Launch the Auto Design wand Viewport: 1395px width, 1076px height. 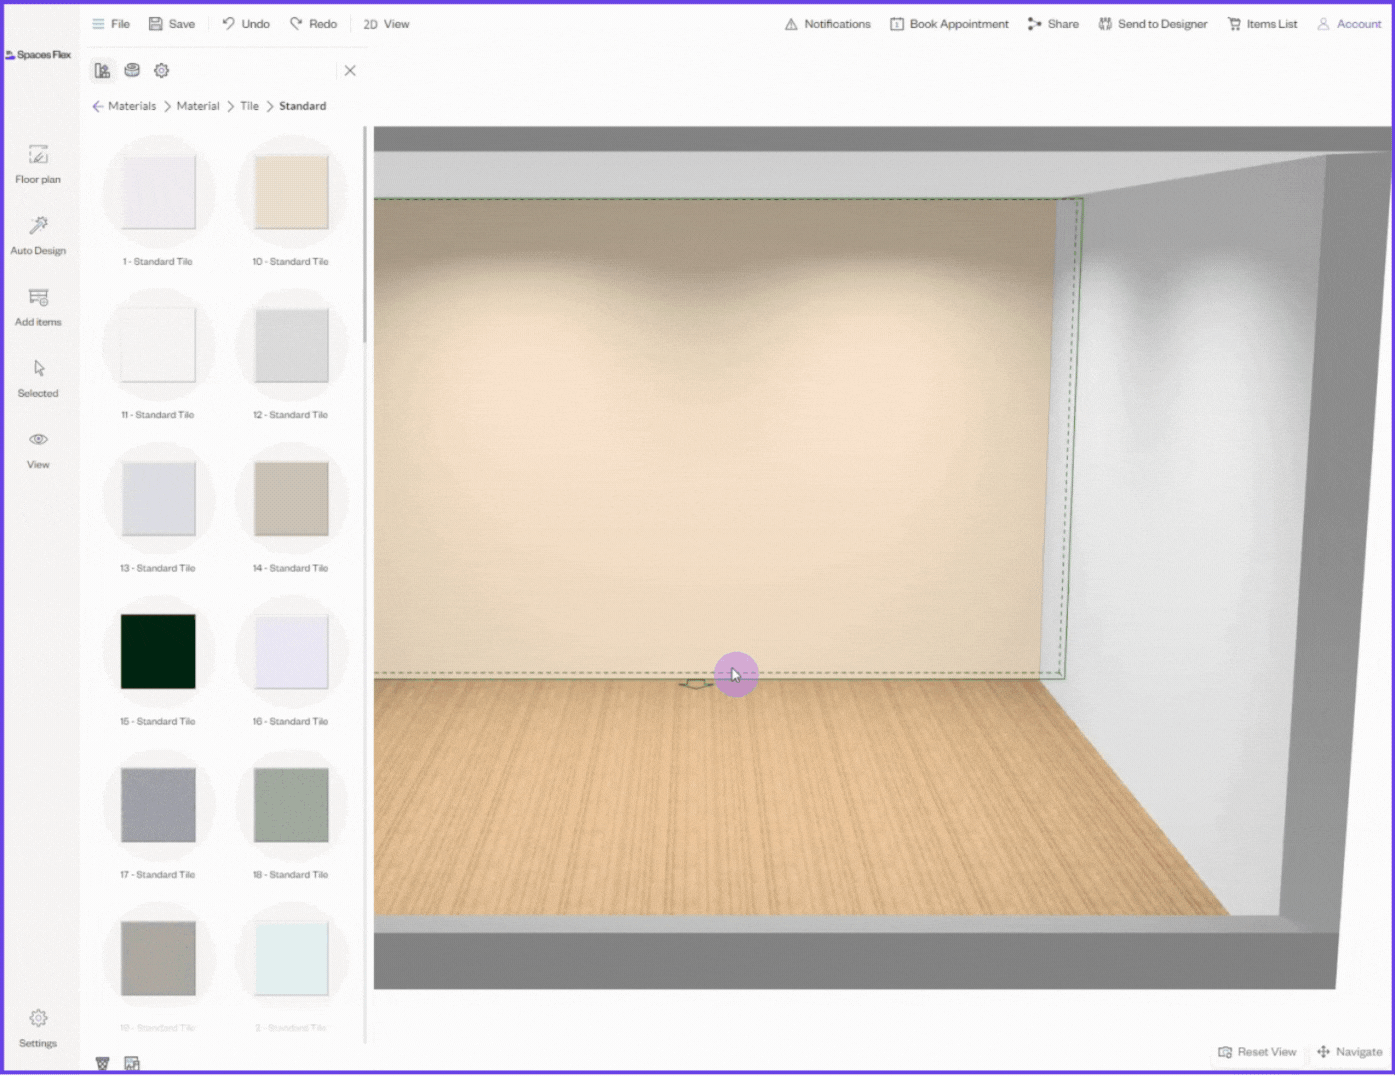click(38, 235)
